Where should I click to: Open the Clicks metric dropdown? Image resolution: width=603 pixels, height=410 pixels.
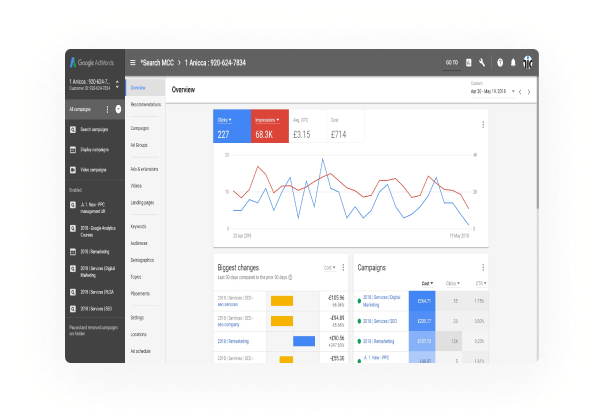point(225,120)
